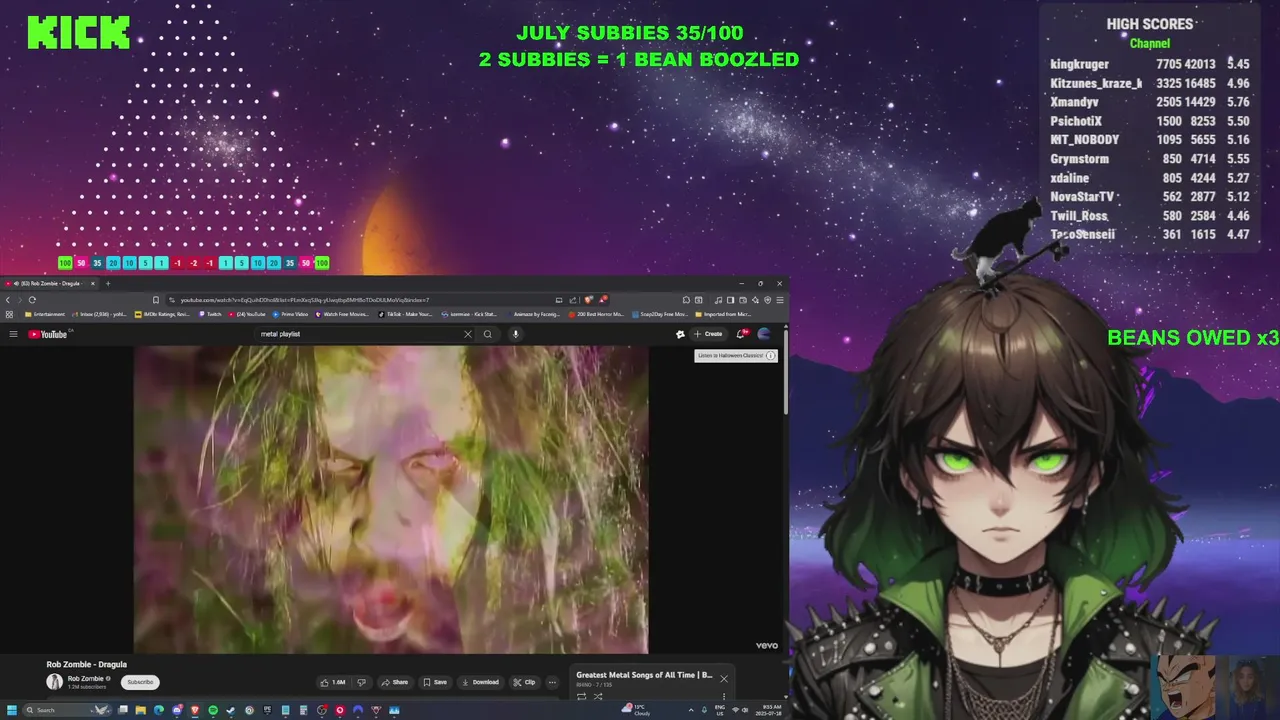The image size is (1280, 720).
Task: Toggle playlist loop
Action: (x=581, y=697)
